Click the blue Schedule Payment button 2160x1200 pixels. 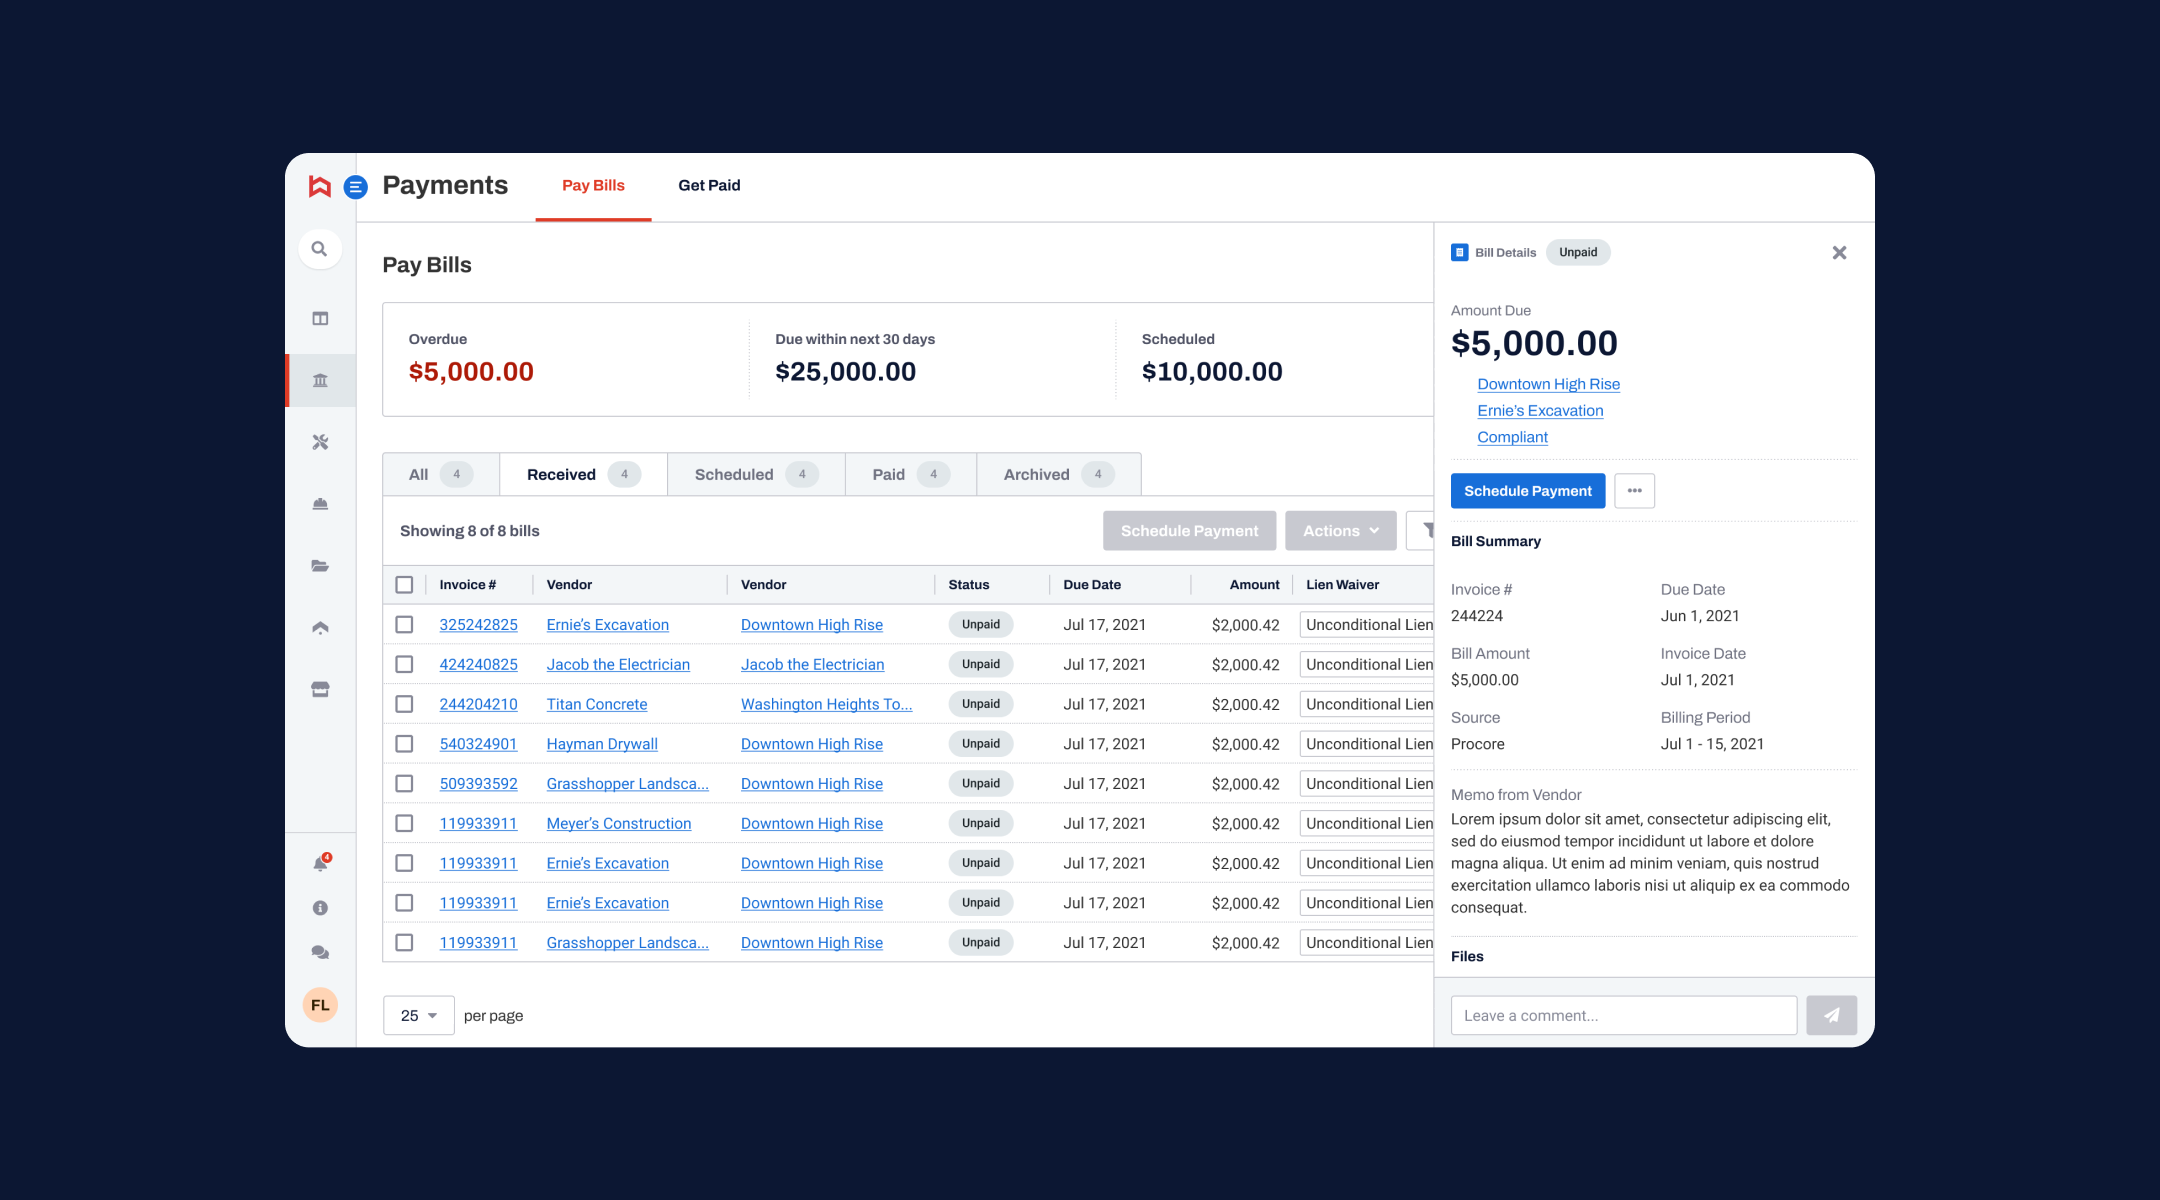coord(1527,491)
